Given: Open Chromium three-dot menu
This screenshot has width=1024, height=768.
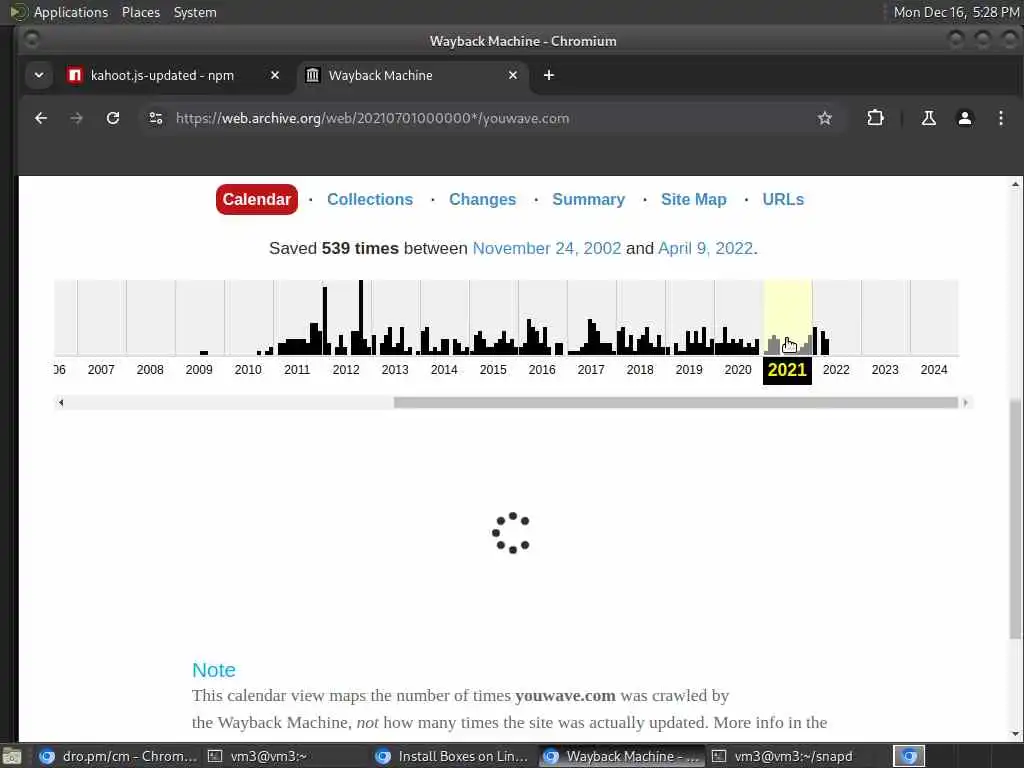Looking at the screenshot, I should (x=1000, y=118).
